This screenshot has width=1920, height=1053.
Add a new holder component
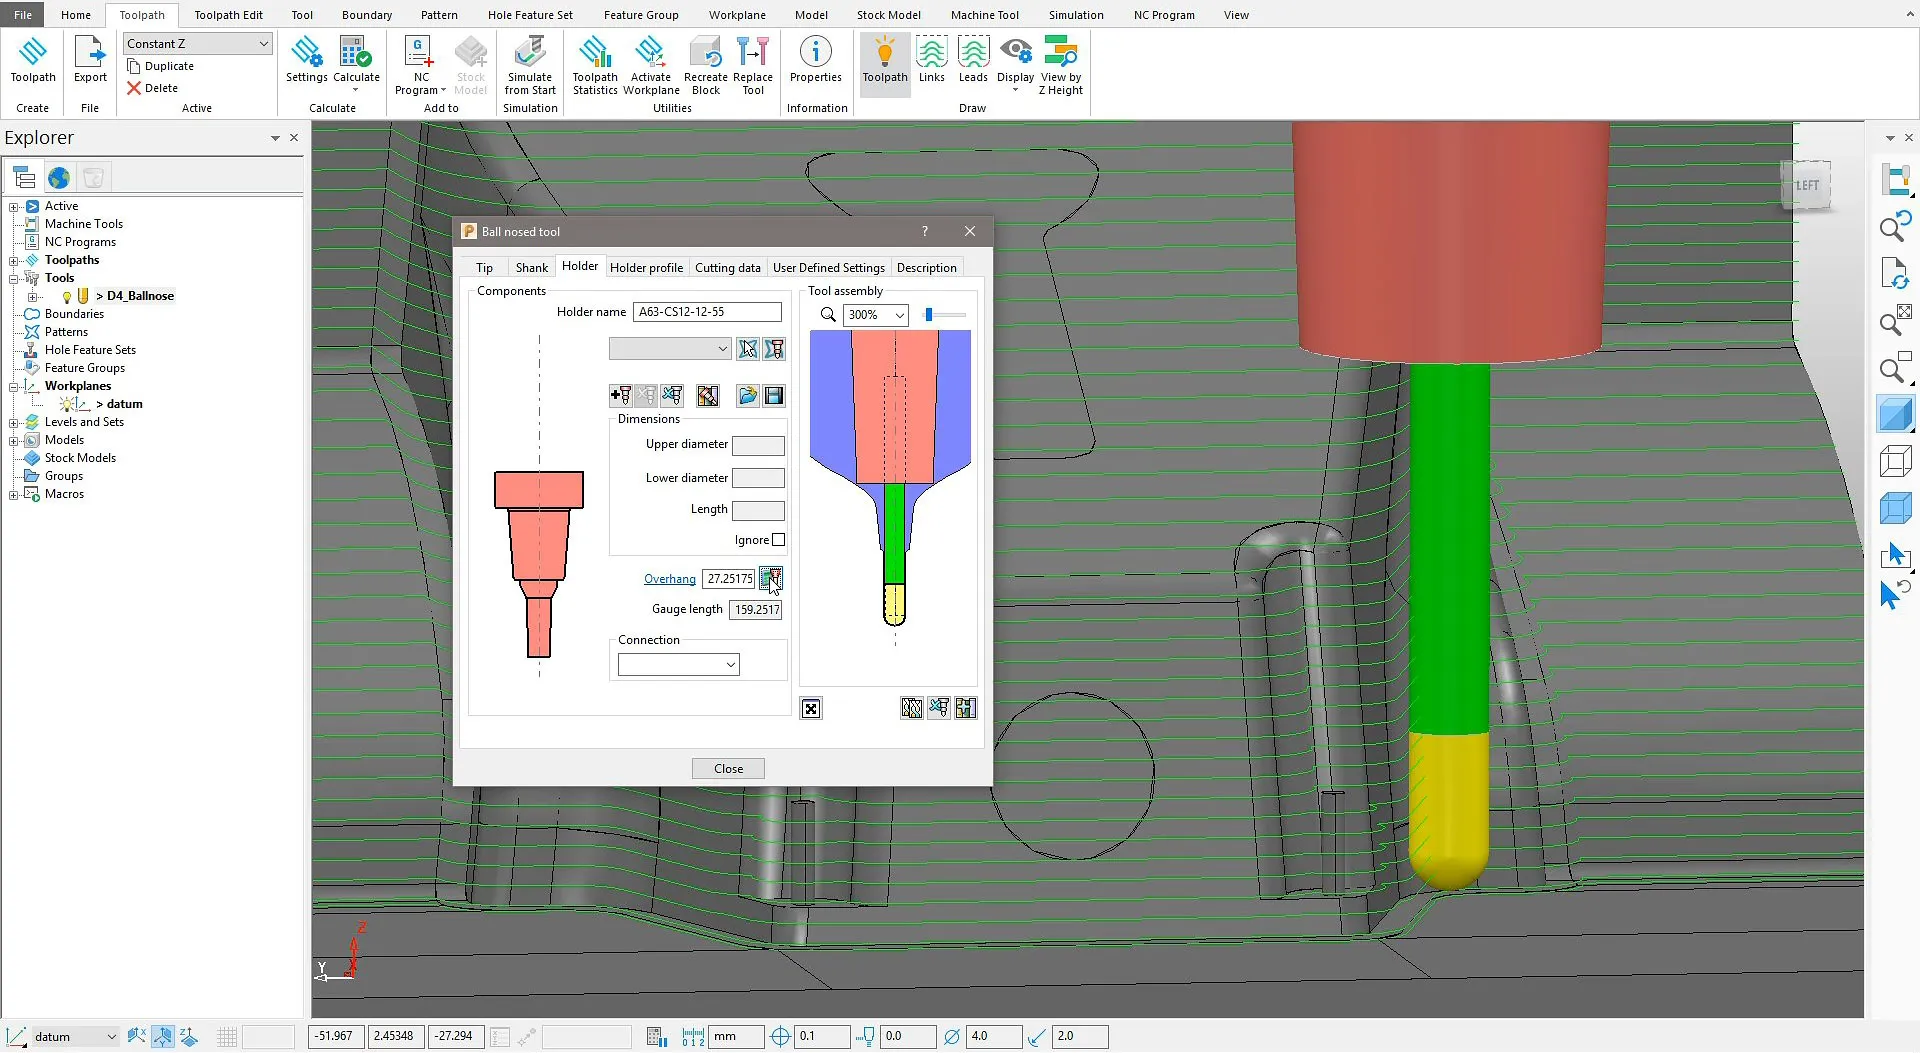click(620, 395)
